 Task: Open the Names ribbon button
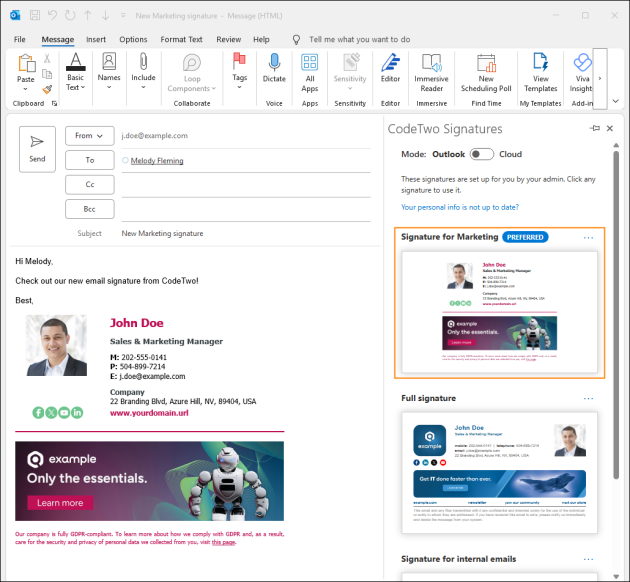pos(109,71)
